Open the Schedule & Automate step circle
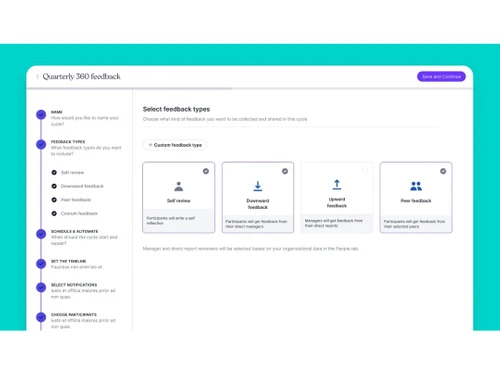 click(41, 234)
